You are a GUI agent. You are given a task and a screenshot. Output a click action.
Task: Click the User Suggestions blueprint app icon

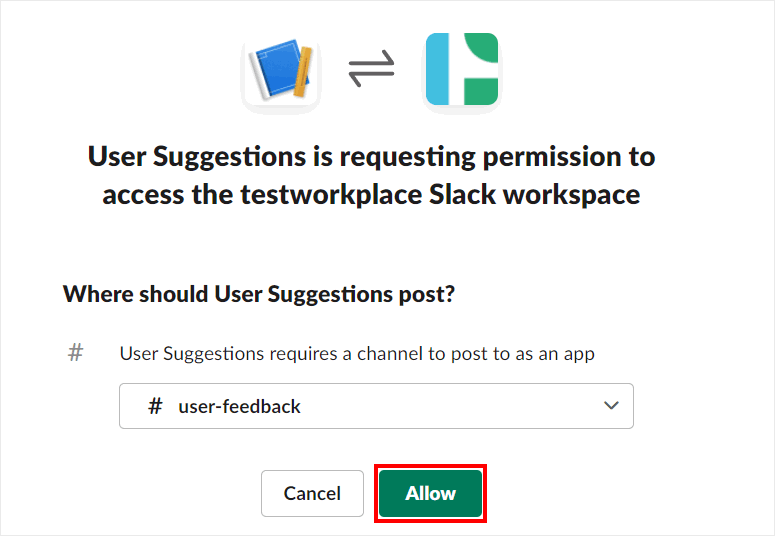281,70
